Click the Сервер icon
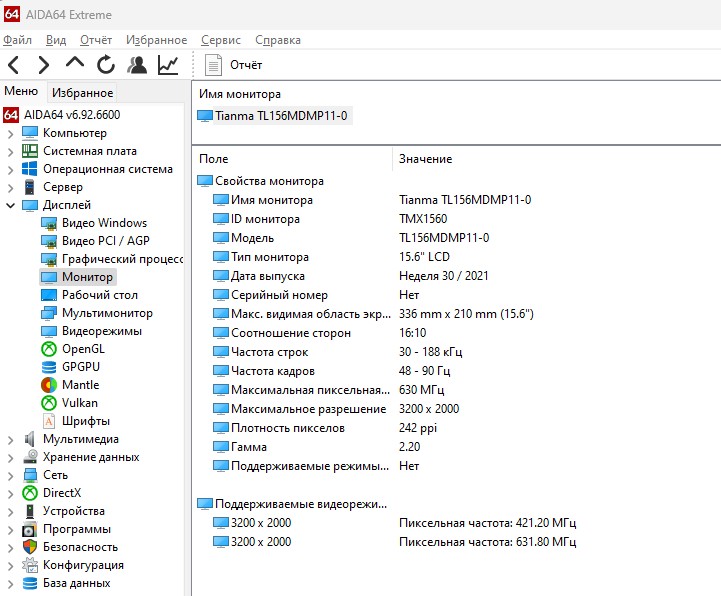Viewport: 721px width, 596px height. pos(30,187)
